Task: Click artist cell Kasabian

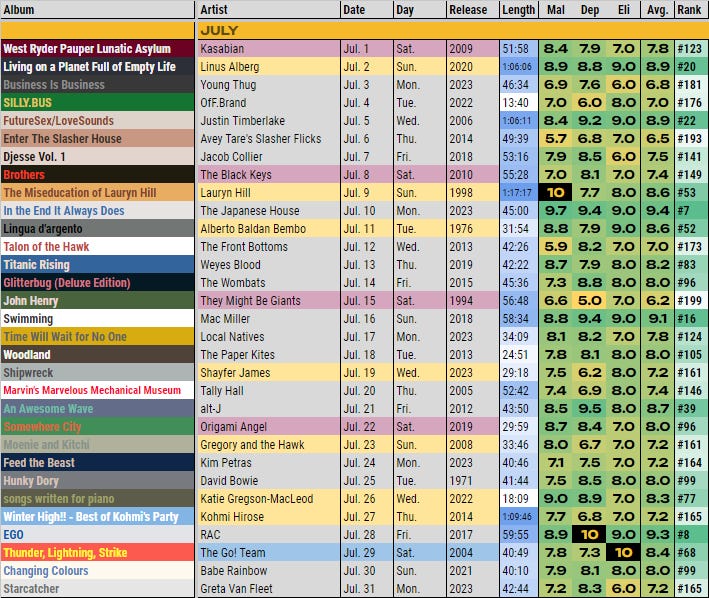Action: pyautogui.click(x=269, y=48)
